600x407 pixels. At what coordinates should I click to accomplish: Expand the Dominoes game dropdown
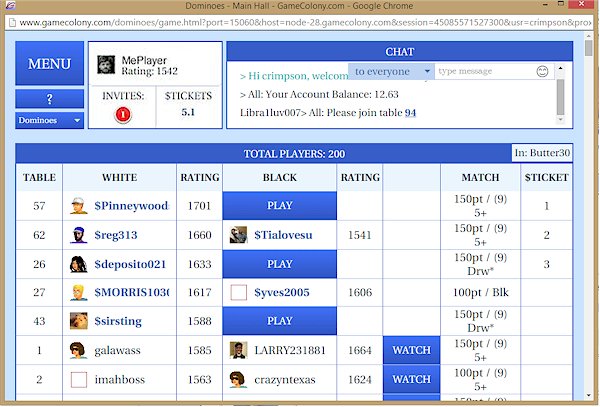(49, 120)
